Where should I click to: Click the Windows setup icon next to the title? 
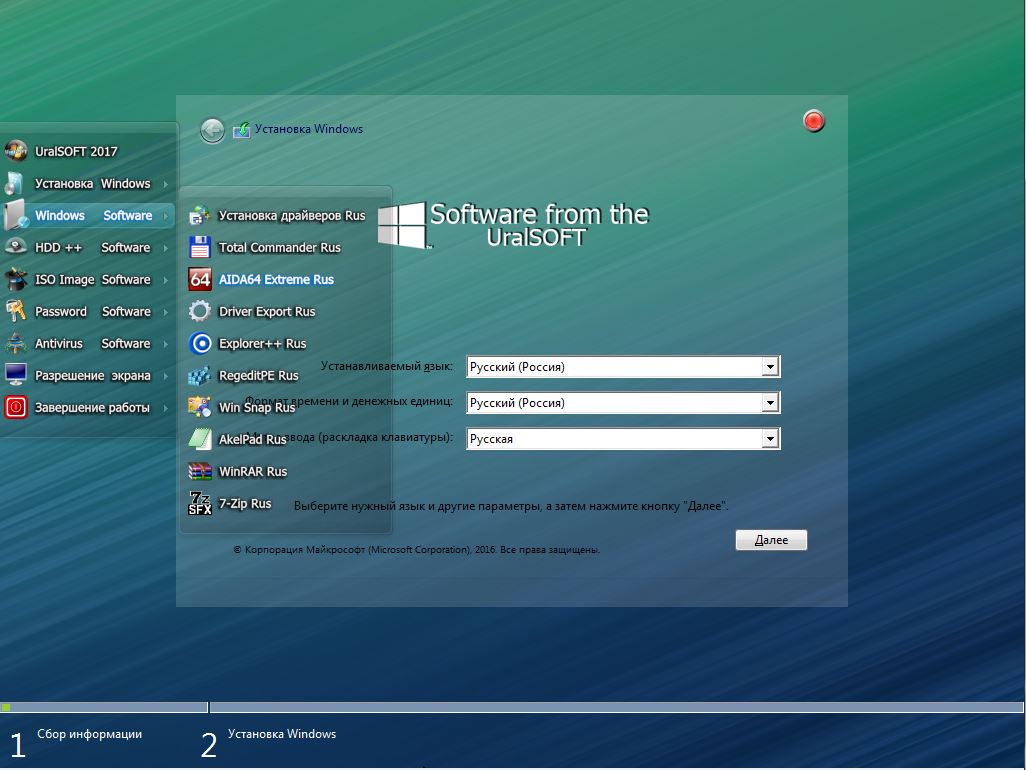(241, 130)
